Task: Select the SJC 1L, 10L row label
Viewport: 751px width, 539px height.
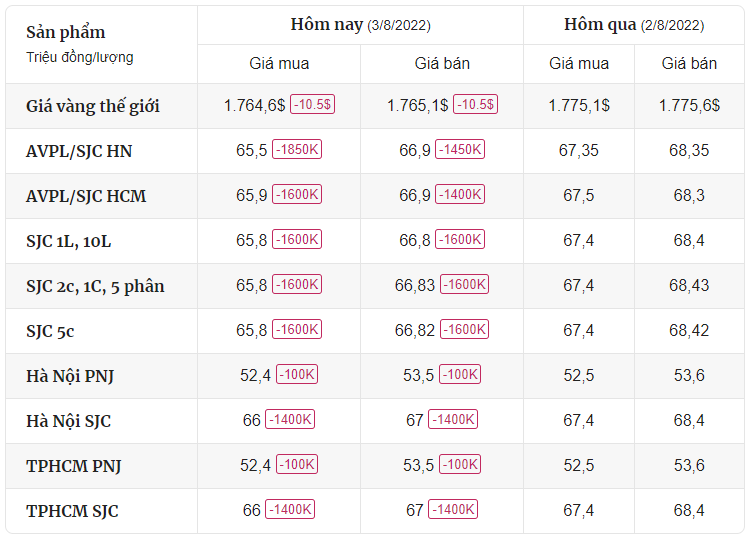Action: tap(68, 241)
